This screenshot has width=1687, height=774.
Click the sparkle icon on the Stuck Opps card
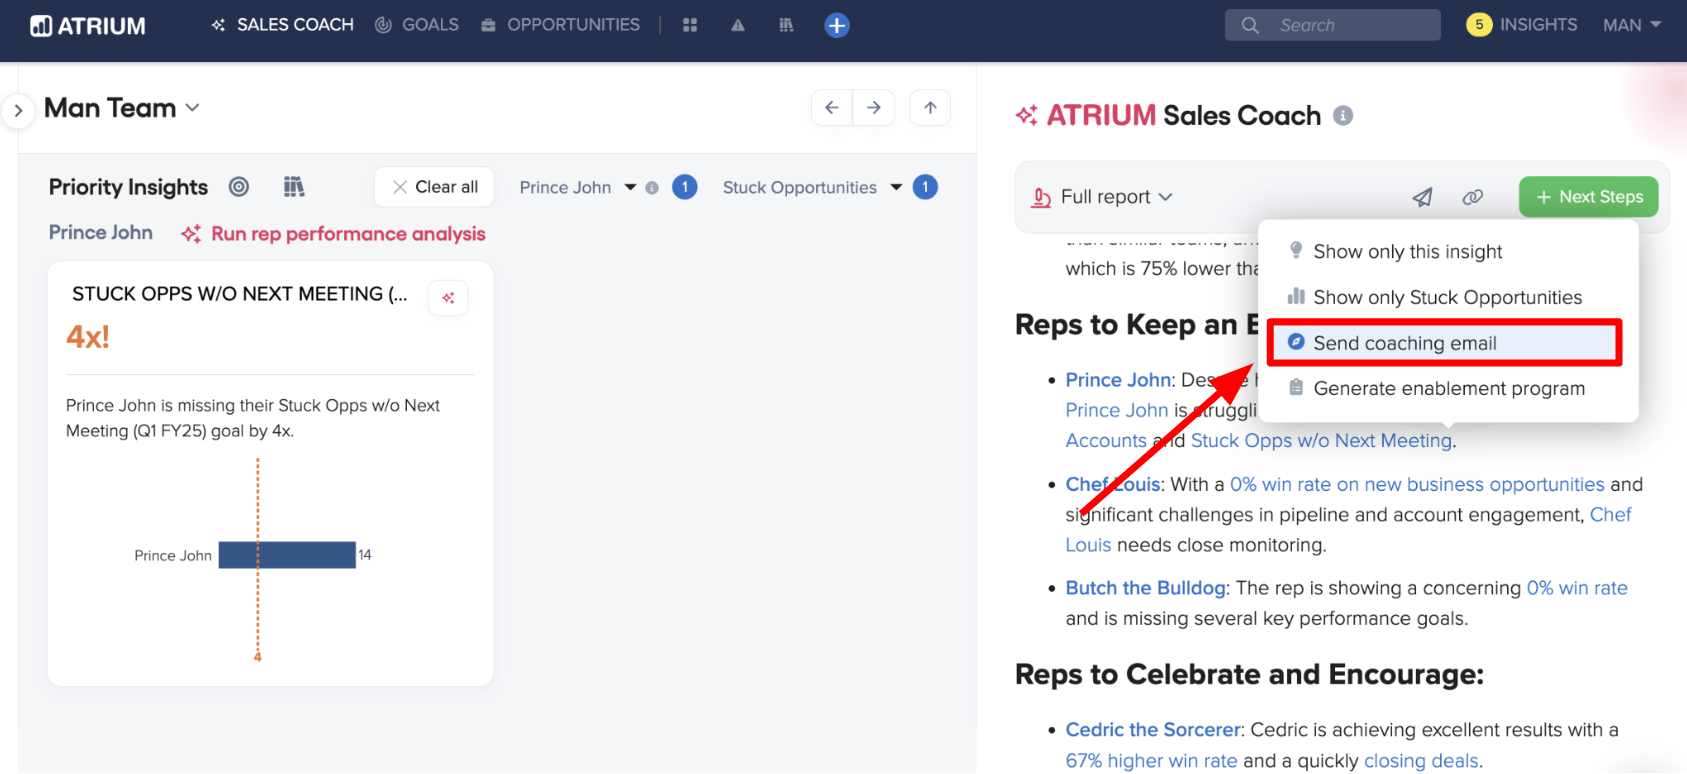(x=448, y=298)
